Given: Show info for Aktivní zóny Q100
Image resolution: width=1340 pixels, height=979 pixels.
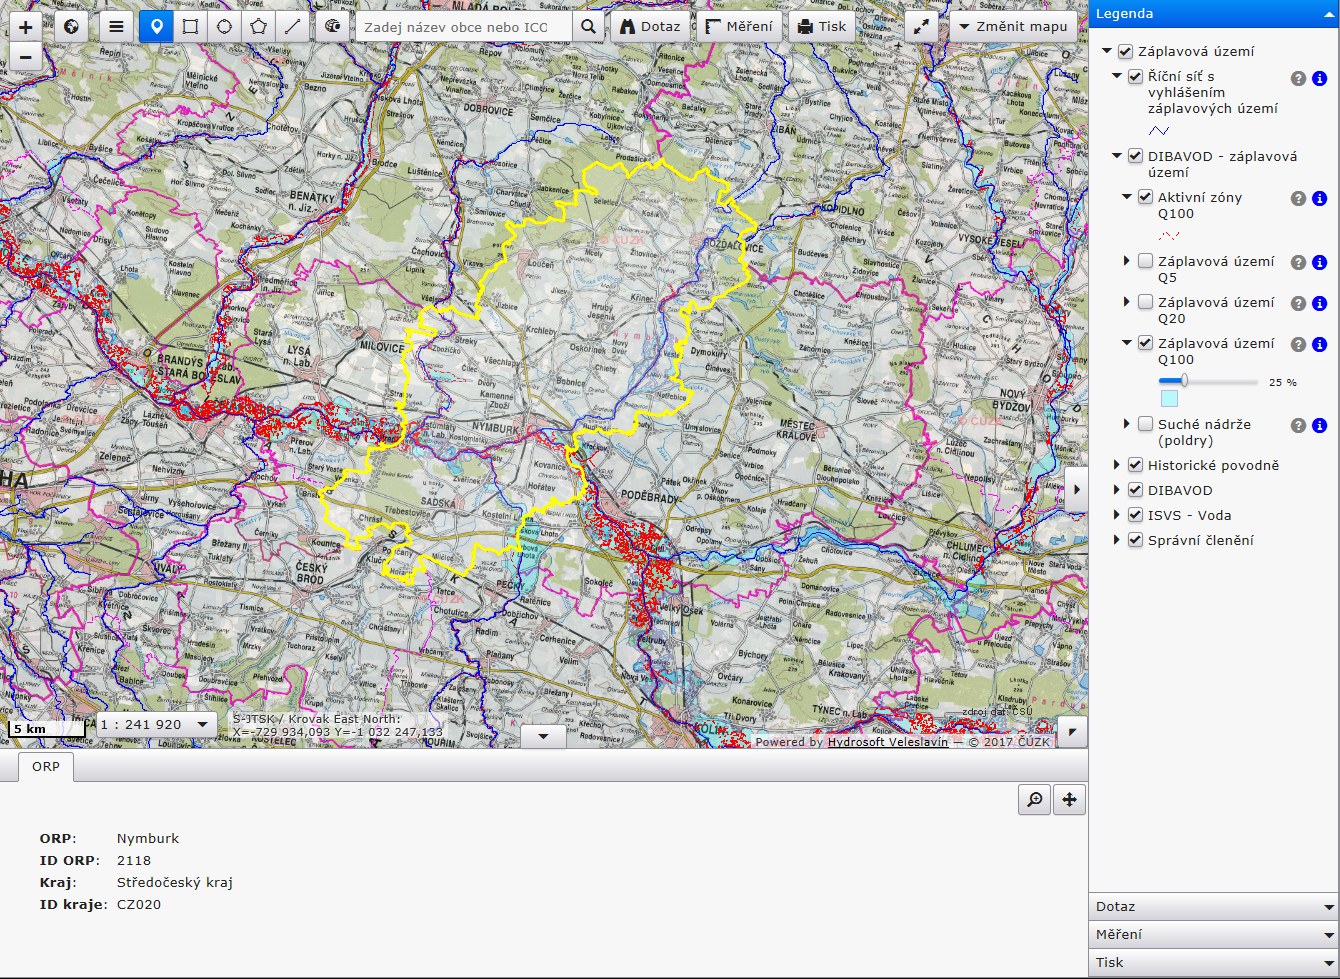Looking at the screenshot, I should tap(1319, 198).
